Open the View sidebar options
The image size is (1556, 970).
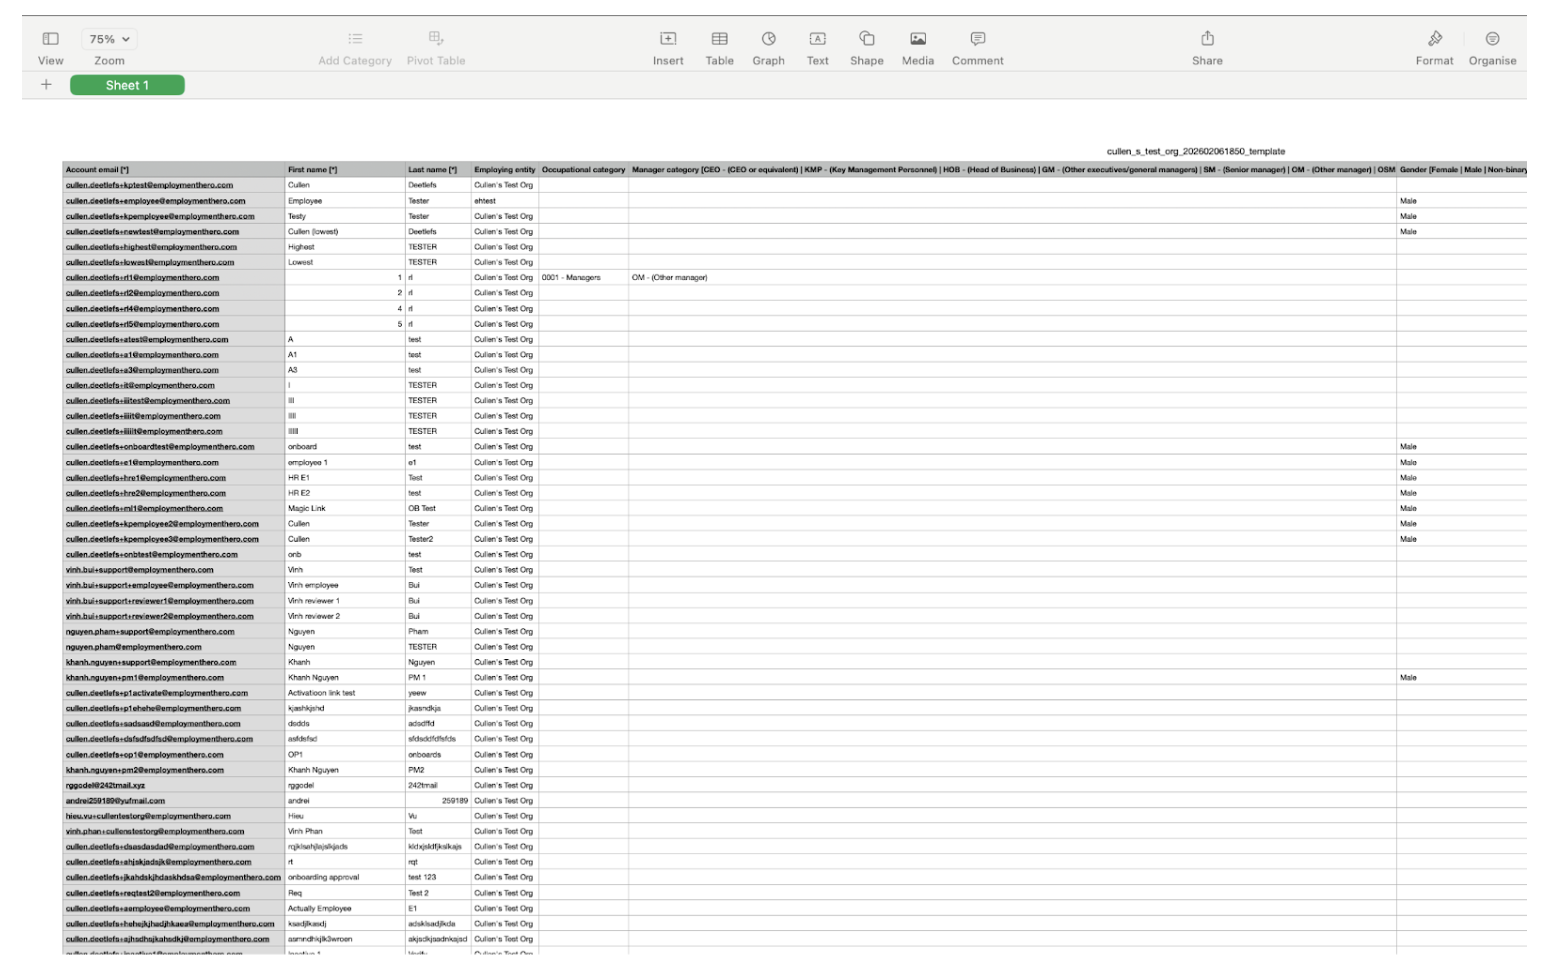point(50,39)
